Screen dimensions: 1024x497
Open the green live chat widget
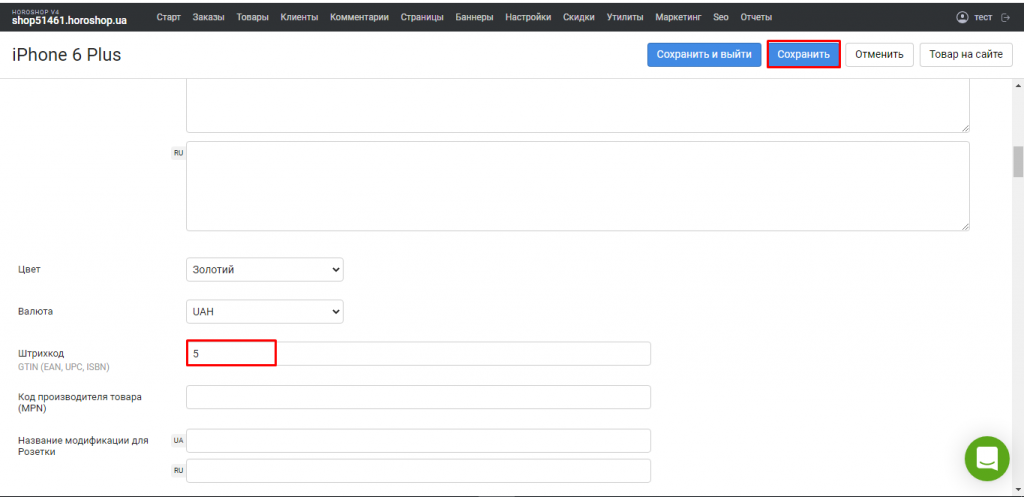987,458
